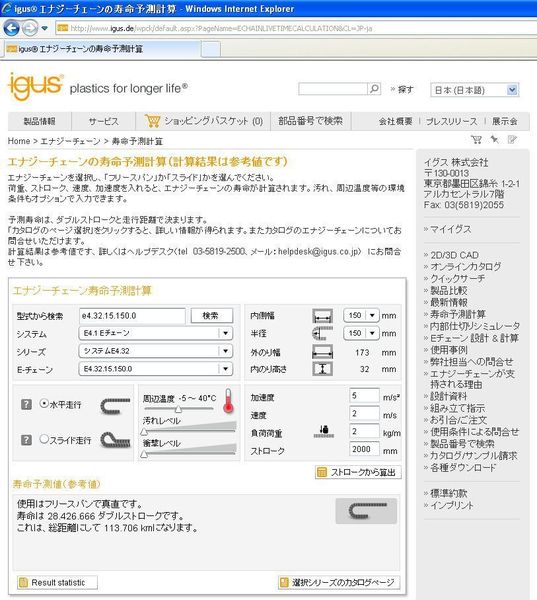Open a new blank browser tab
This screenshot has height=600, width=537.
[211, 49]
